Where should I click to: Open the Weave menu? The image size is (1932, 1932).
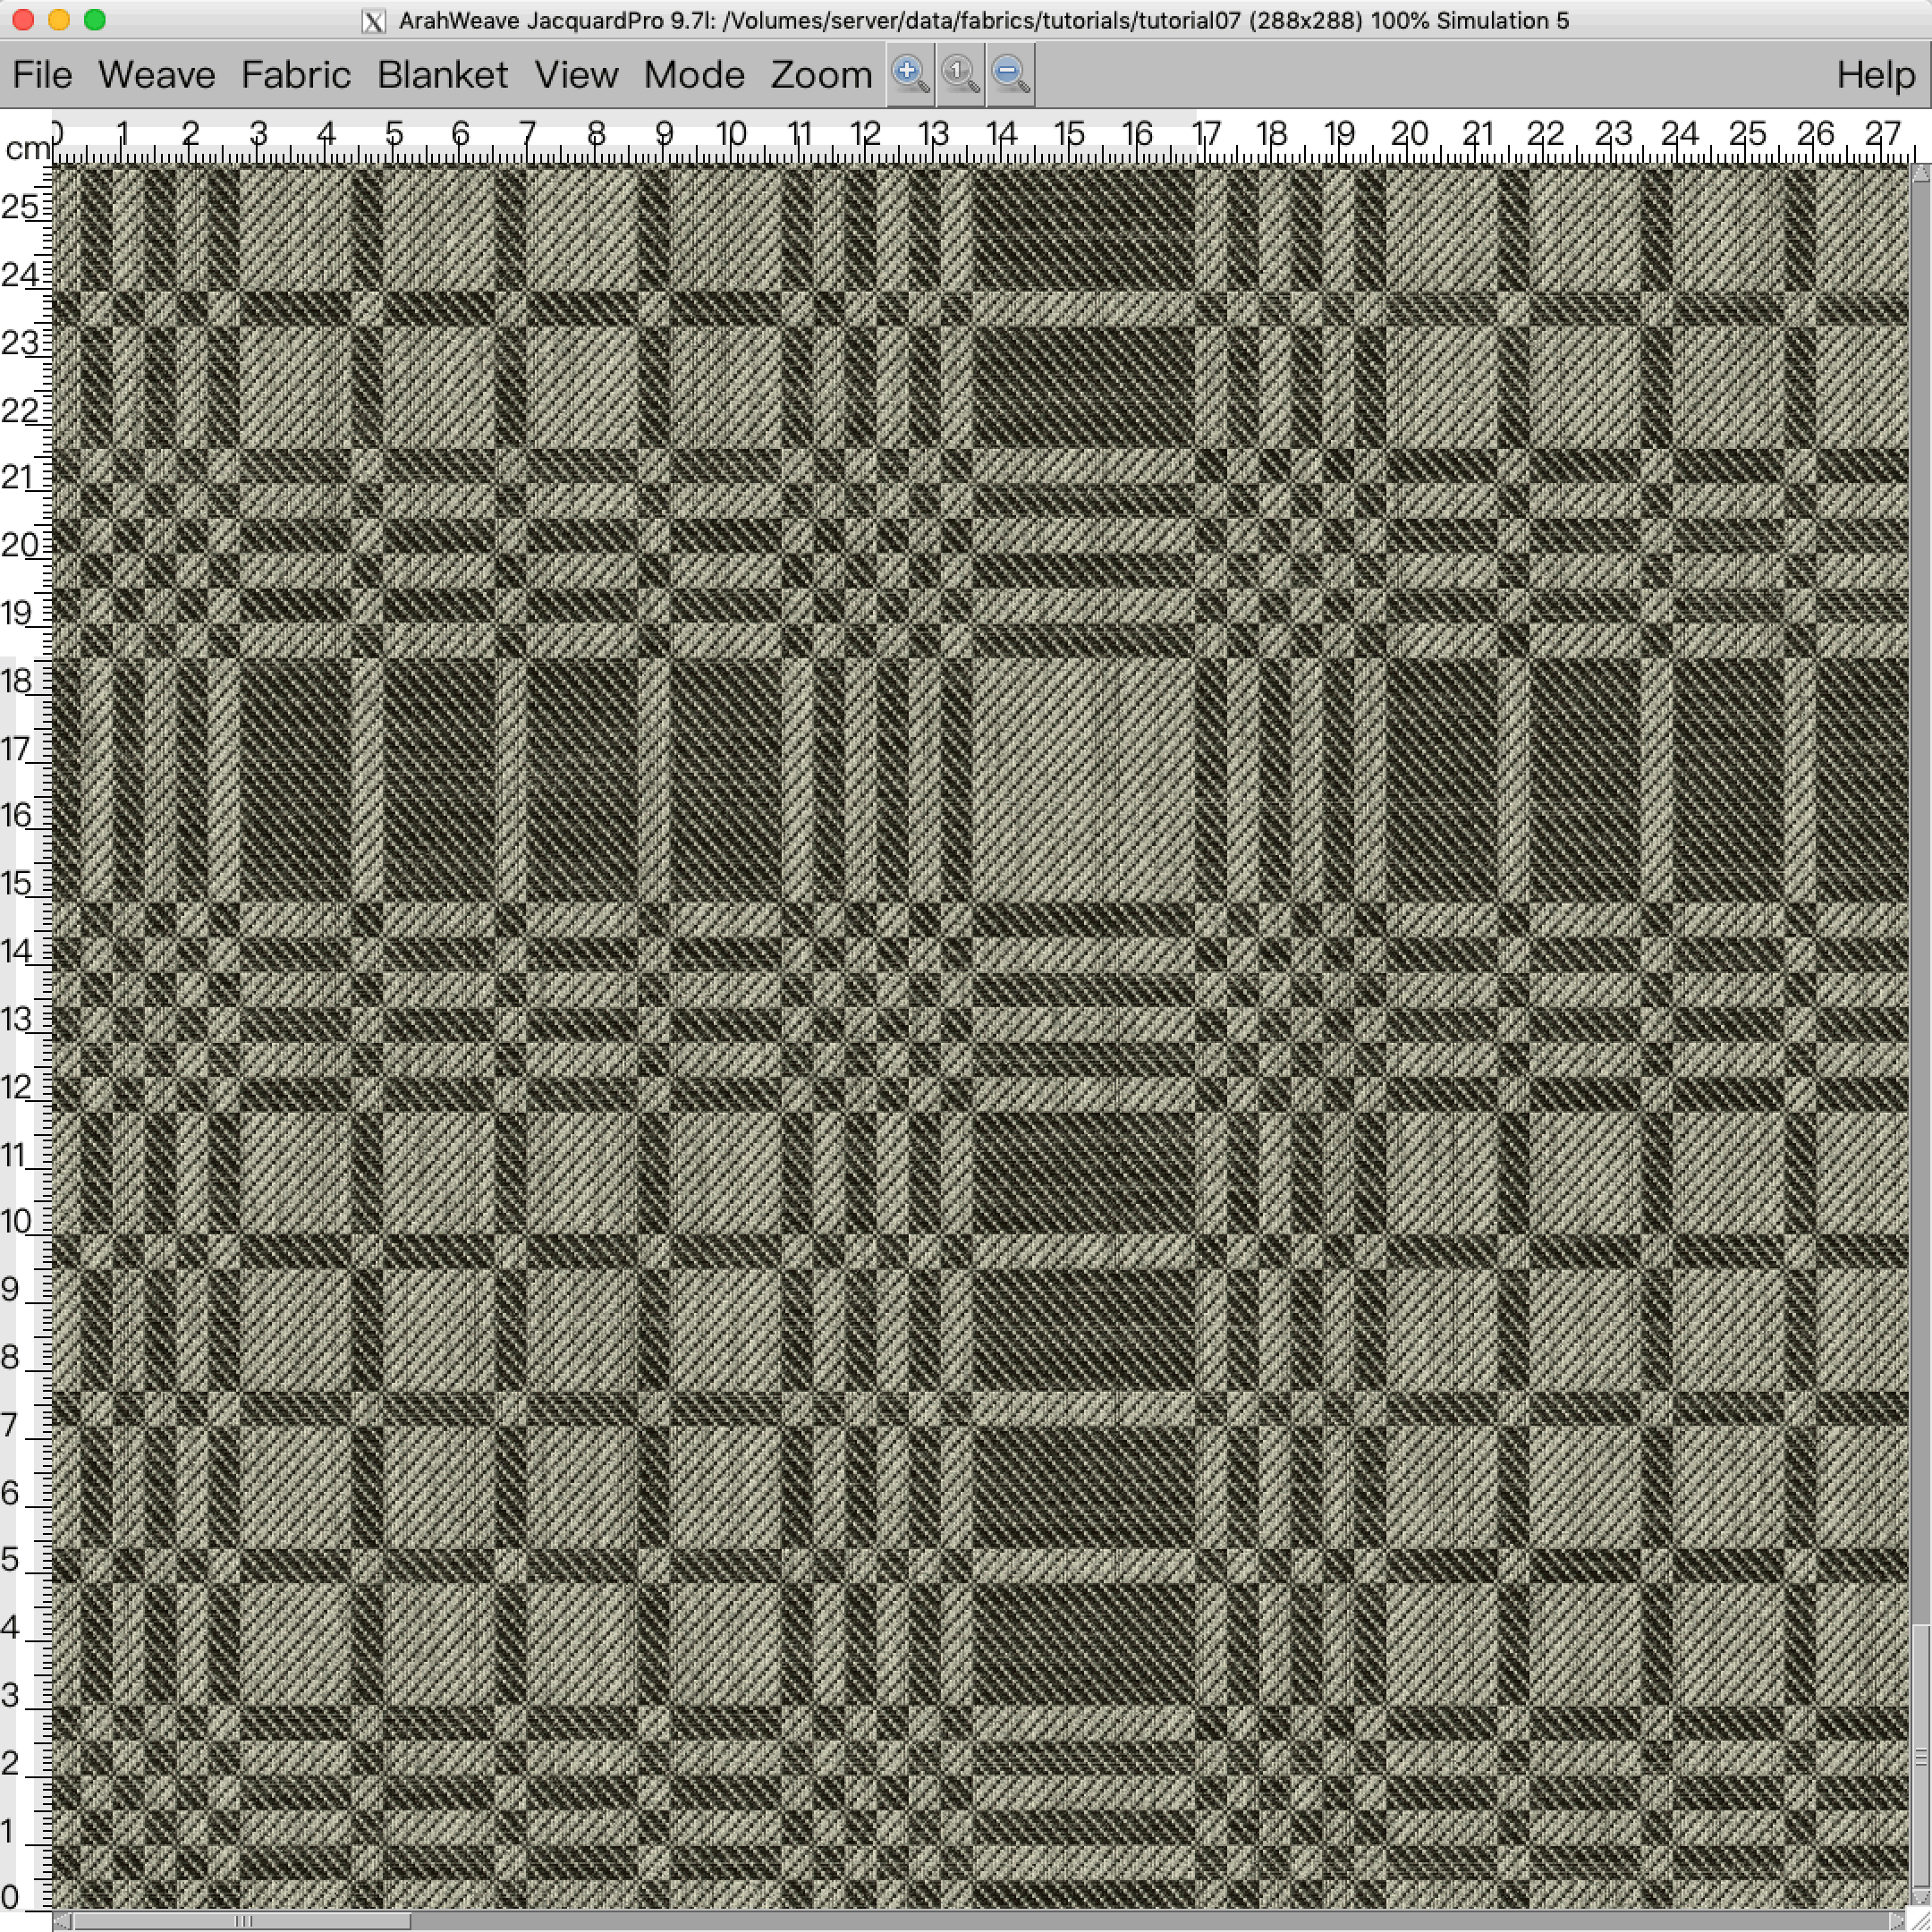[x=157, y=75]
